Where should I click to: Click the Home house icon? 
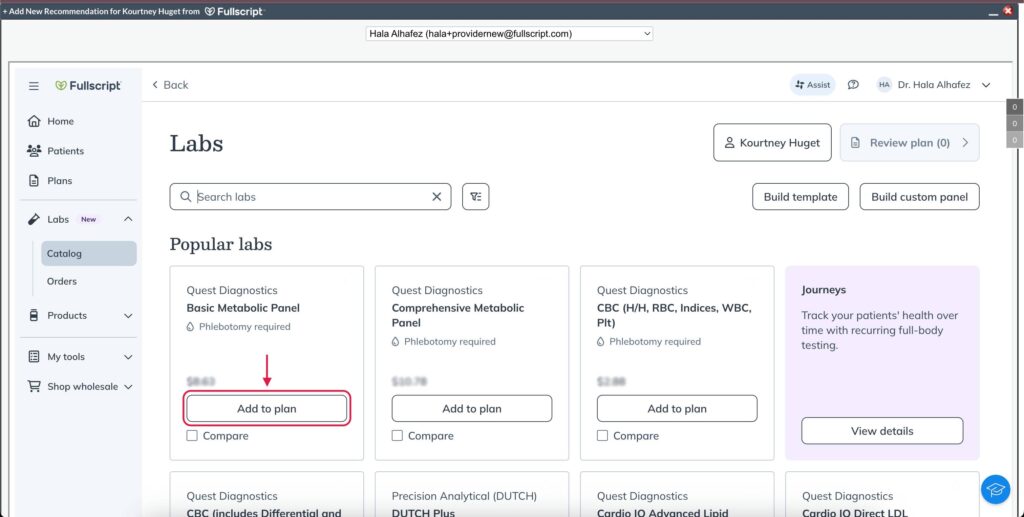pyautogui.click(x=34, y=121)
